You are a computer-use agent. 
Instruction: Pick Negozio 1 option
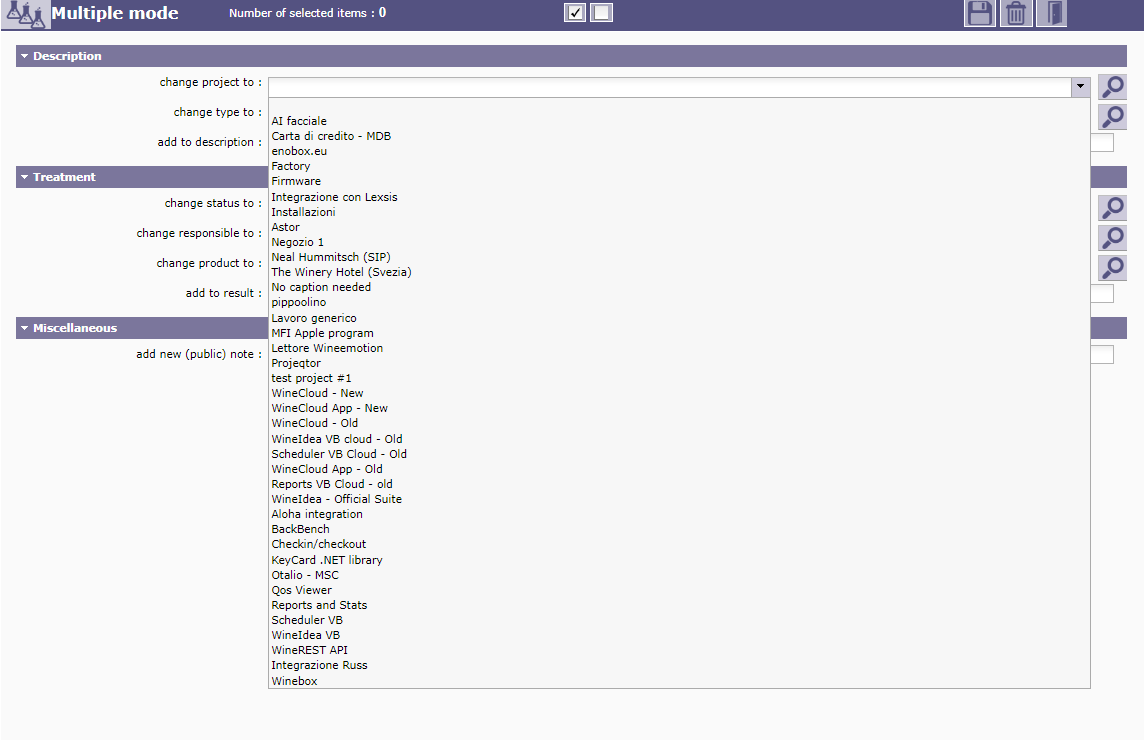tap(679, 242)
